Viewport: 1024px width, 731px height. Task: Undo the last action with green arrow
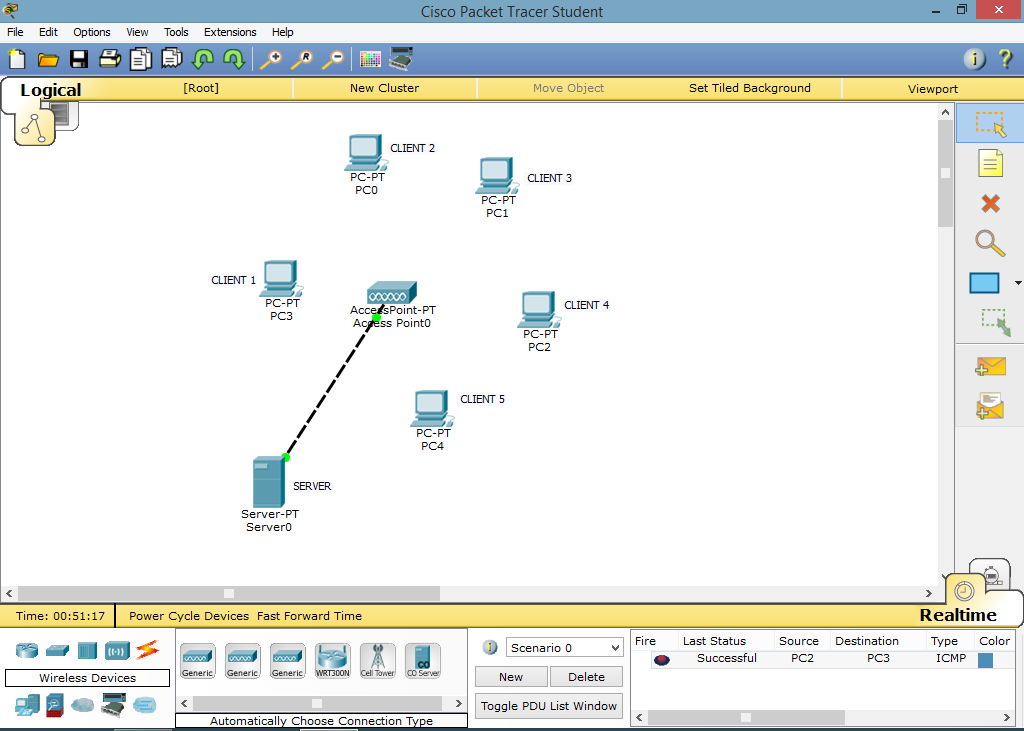point(202,59)
